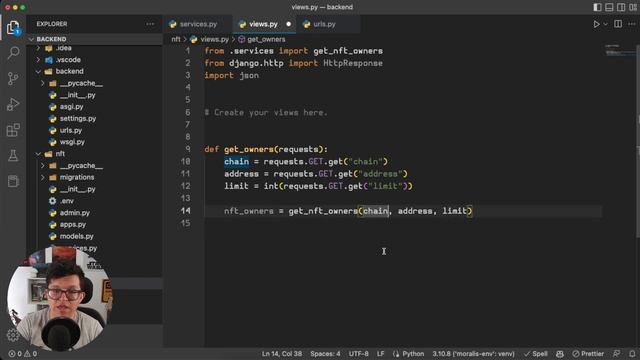This screenshot has width=640, height=360.
Task: Open the Run and Debug view
Action: point(13,104)
